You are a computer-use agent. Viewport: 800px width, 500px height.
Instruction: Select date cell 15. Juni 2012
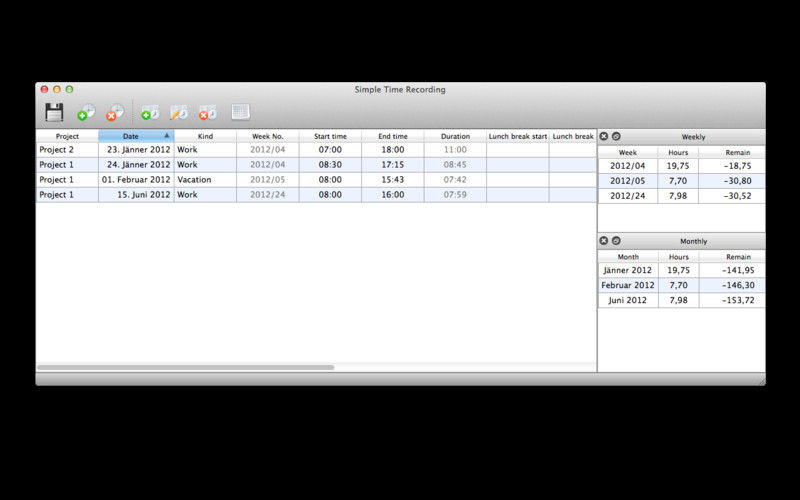click(x=136, y=194)
